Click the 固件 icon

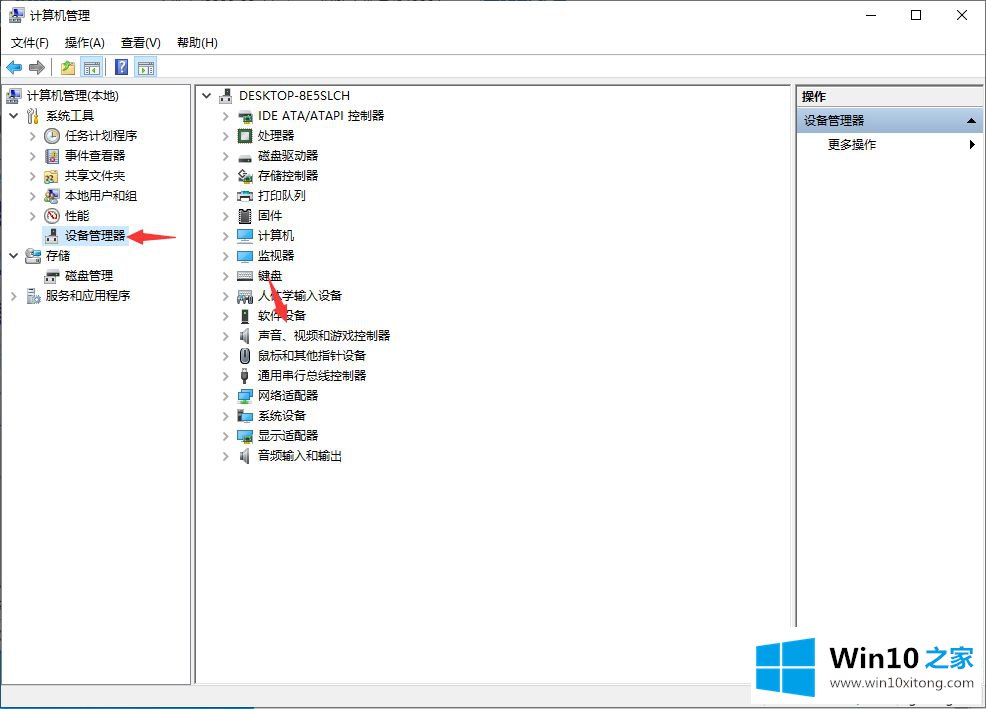click(x=245, y=216)
